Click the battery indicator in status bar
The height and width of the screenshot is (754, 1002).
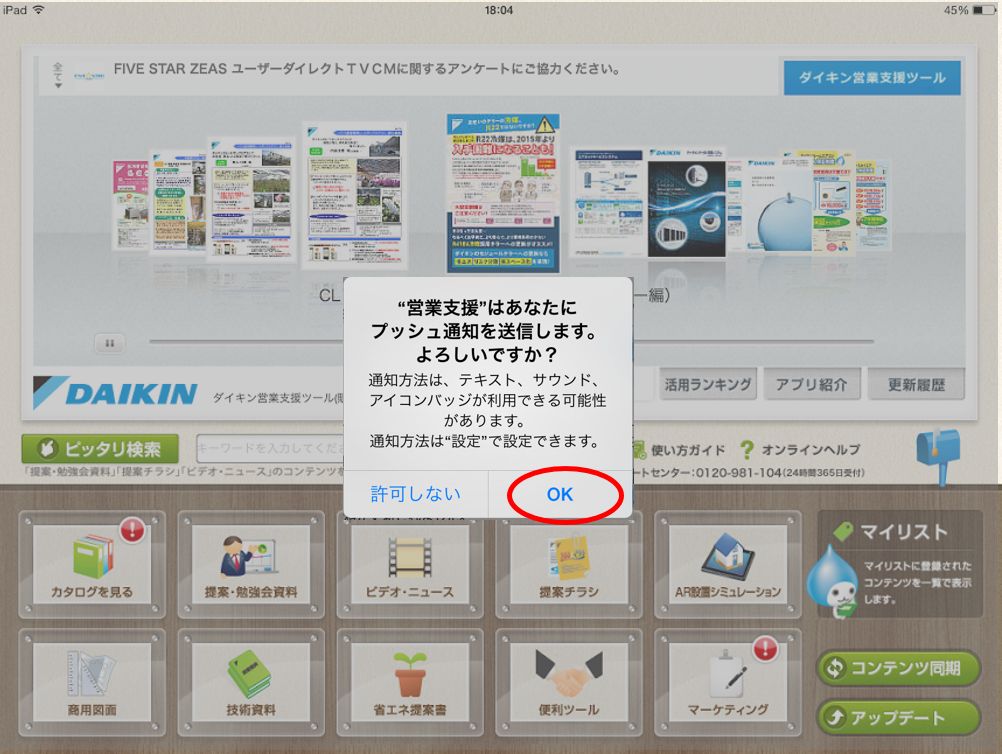coord(982,10)
